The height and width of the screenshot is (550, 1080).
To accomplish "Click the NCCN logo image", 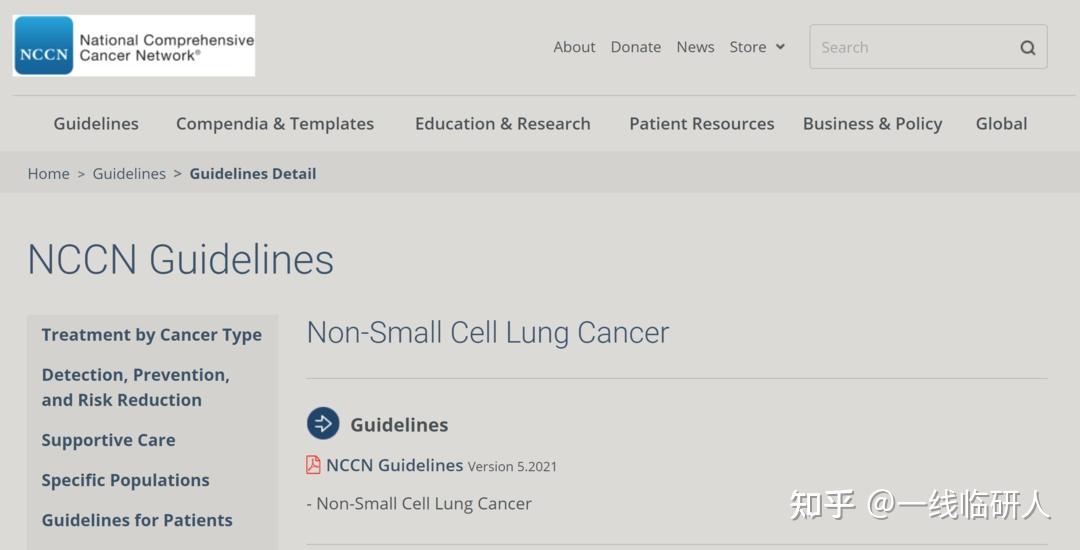I will [134, 45].
